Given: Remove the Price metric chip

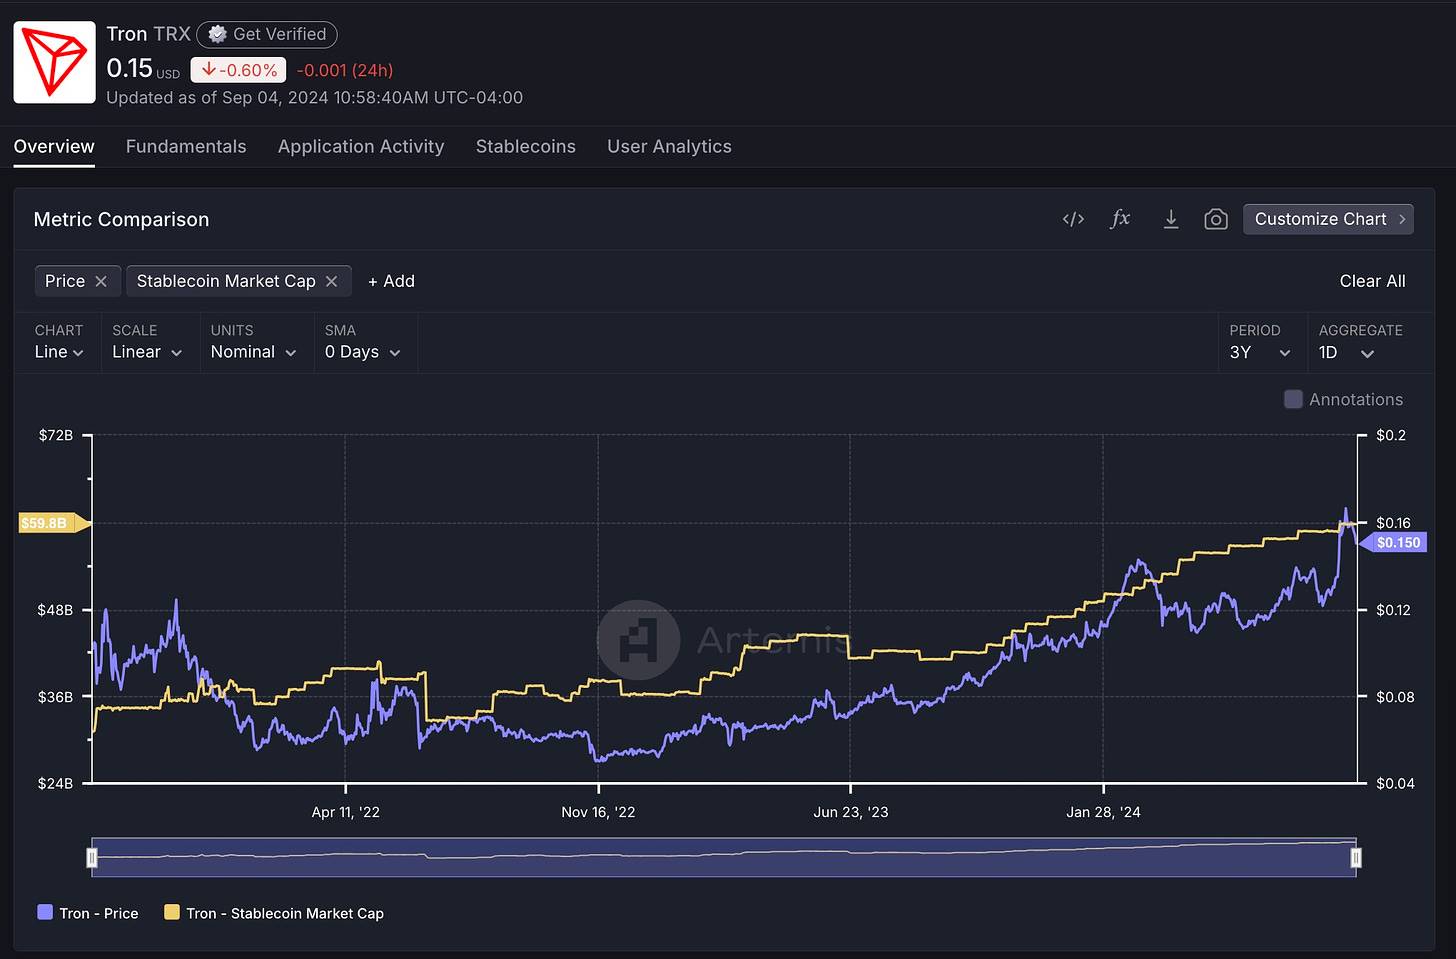Looking at the screenshot, I should (x=101, y=281).
